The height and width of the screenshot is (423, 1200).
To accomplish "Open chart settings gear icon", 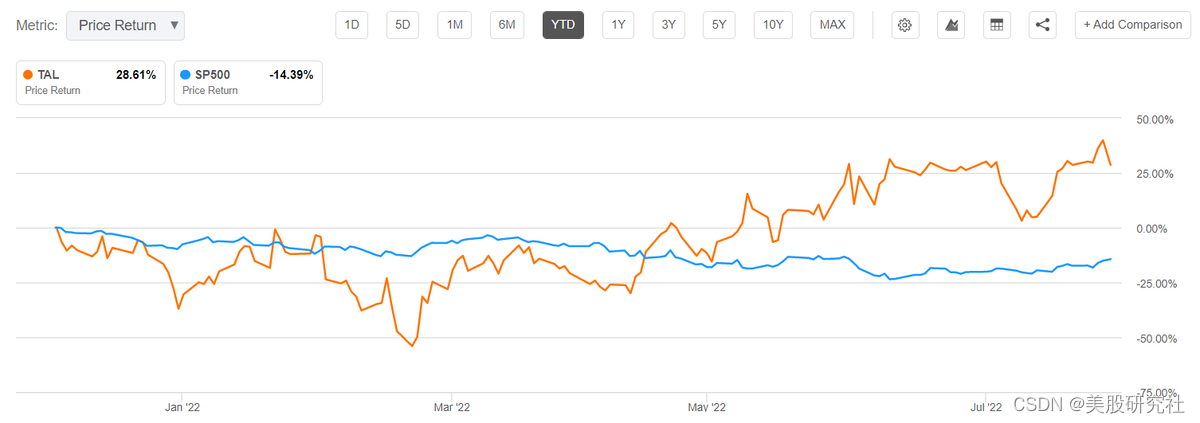I will pyautogui.click(x=905, y=25).
